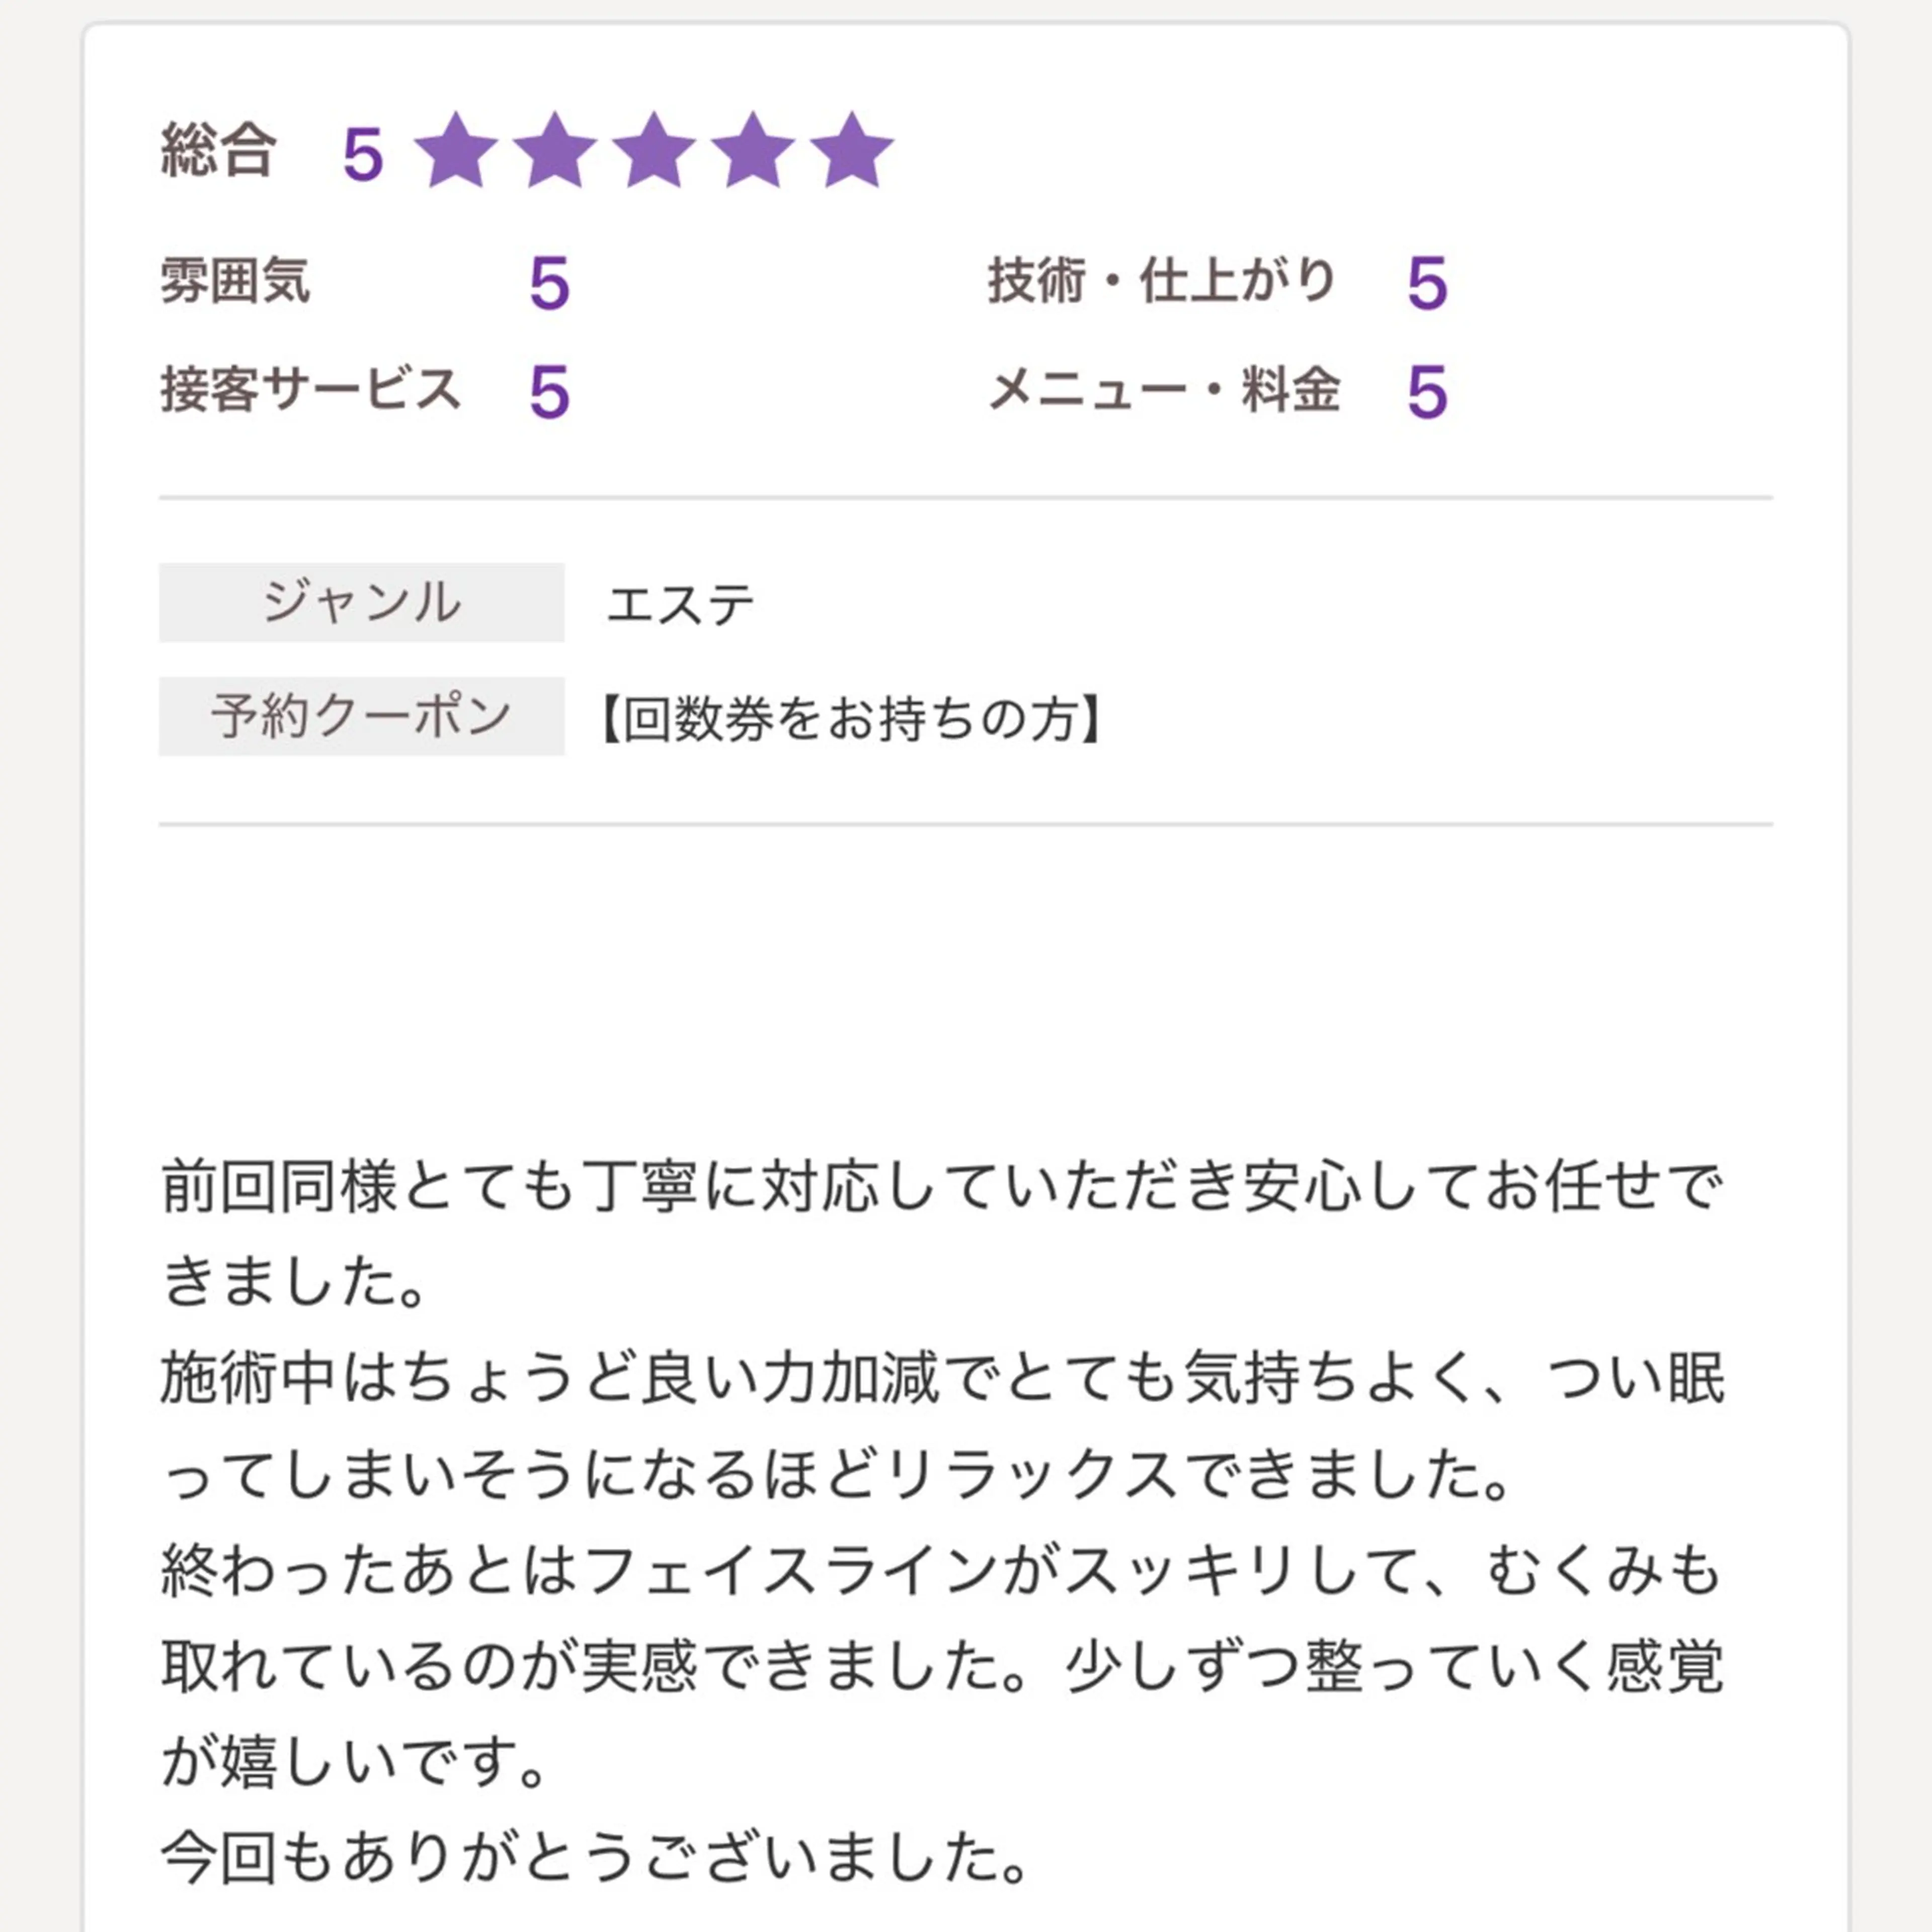1932x1932 pixels.
Task: Click the score 5 next to 雰囲気
Action: pos(549,284)
